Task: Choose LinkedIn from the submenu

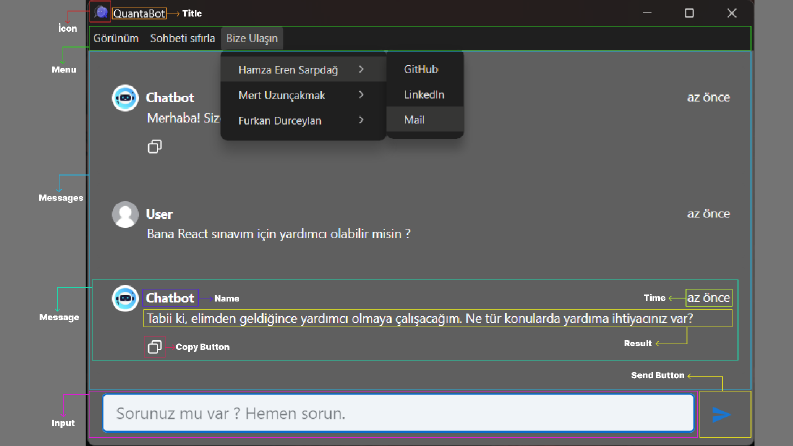Action: (425, 95)
